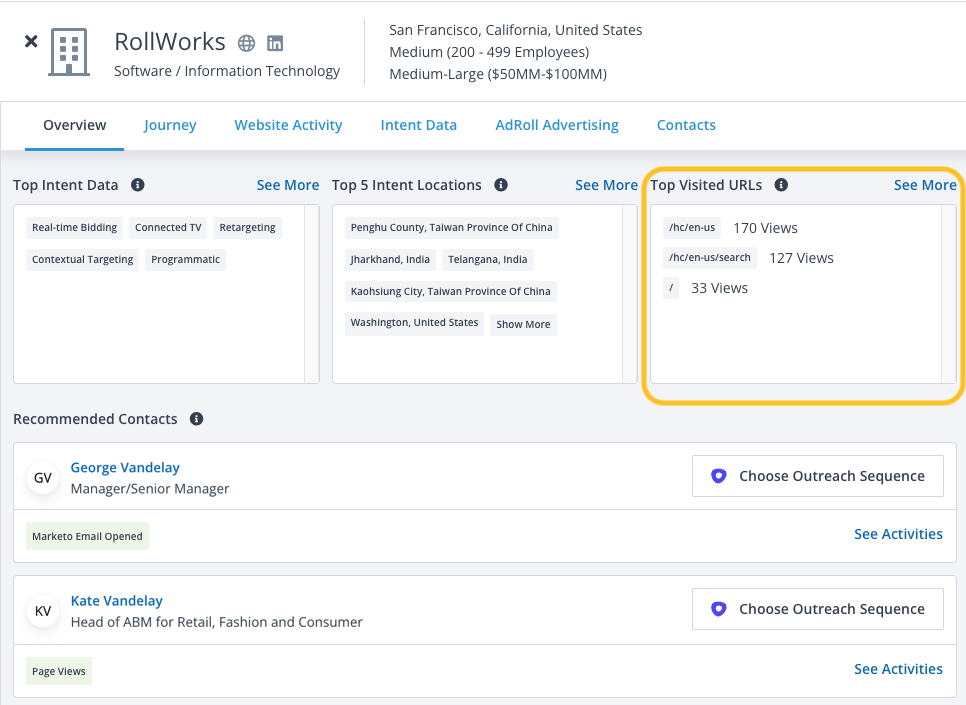The height and width of the screenshot is (705, 966).
Task: Click info icon beside Top Intent Data
Action: (x=138, y=185)
